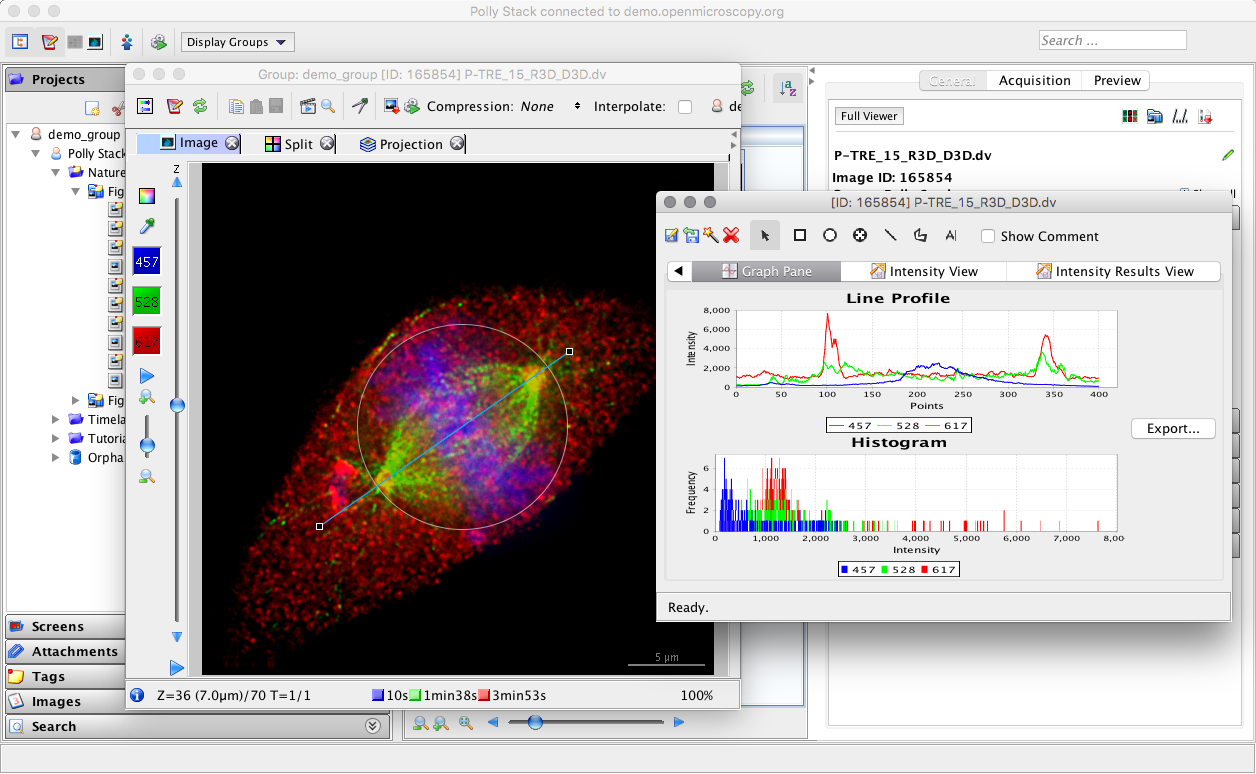Toggle the Interpolate checkbox
Image resolution: width=1256 pixels, height=774 pixels.
(x=685, y=107)
